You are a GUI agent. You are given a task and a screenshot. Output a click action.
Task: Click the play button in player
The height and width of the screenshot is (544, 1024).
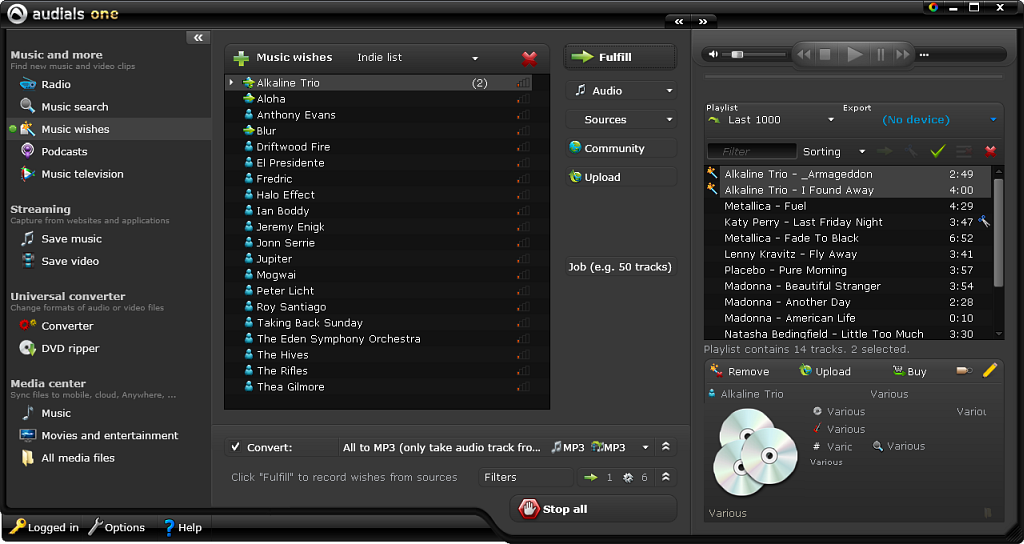[x=854, y=55]
